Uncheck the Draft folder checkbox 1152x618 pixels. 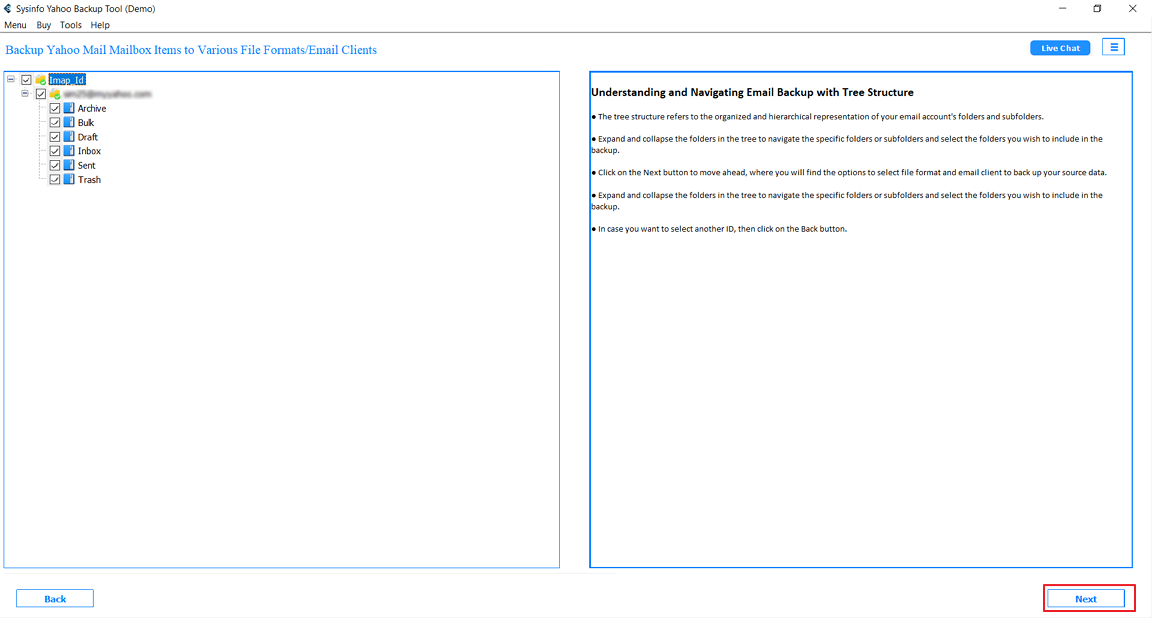tap(55, 137)
